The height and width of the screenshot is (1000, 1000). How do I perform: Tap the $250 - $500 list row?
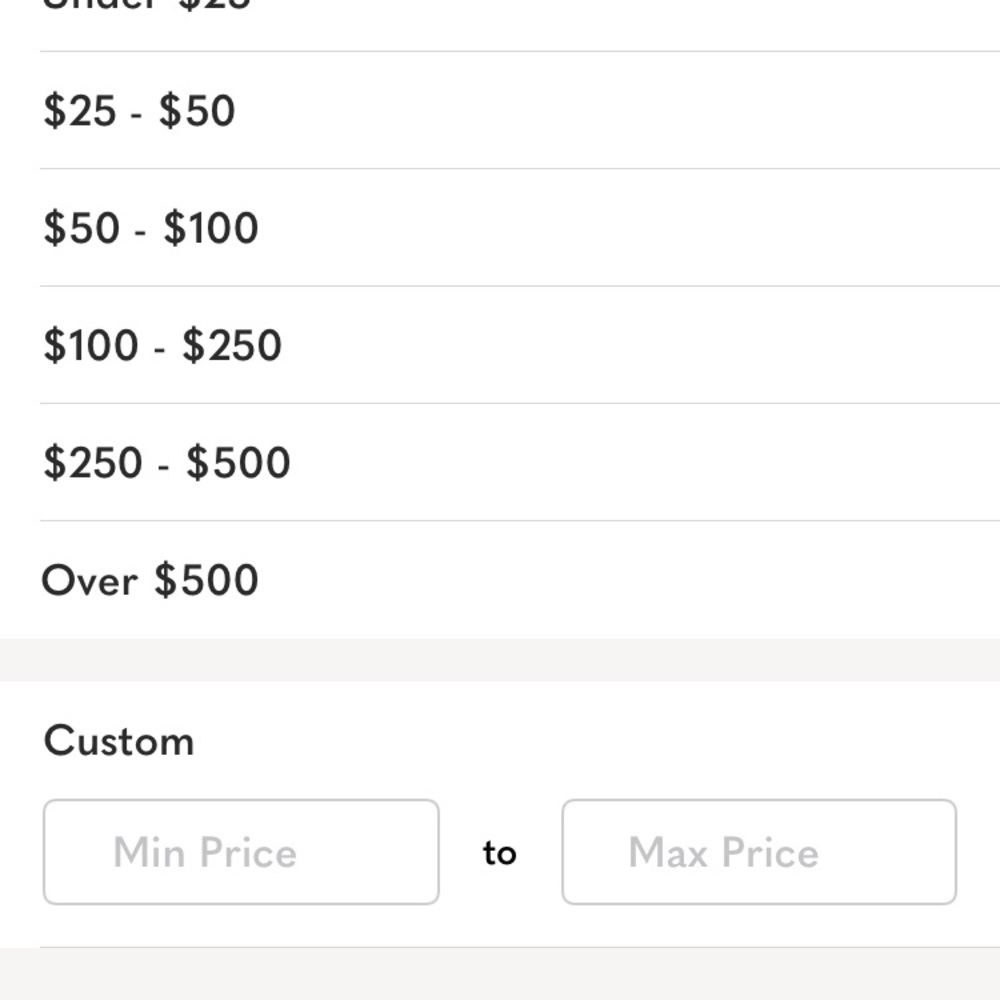pyautogui.click(x=500, y=463)
